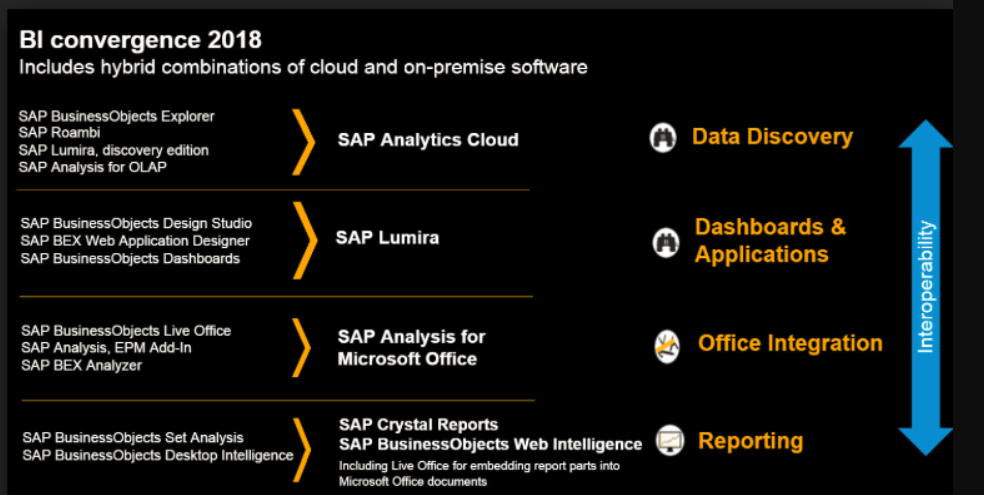The width and height of the screenshot is (984, 495).
Task: Click the orange chevron before SAP Analytics Cloud
Action: tap(303, 140)
